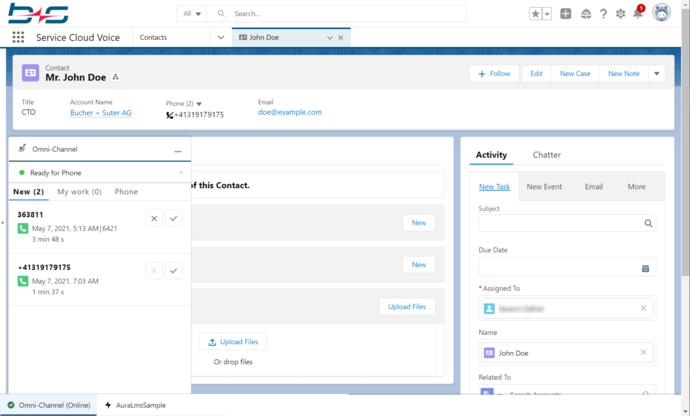Click the first New related list button

click(419, 223)
